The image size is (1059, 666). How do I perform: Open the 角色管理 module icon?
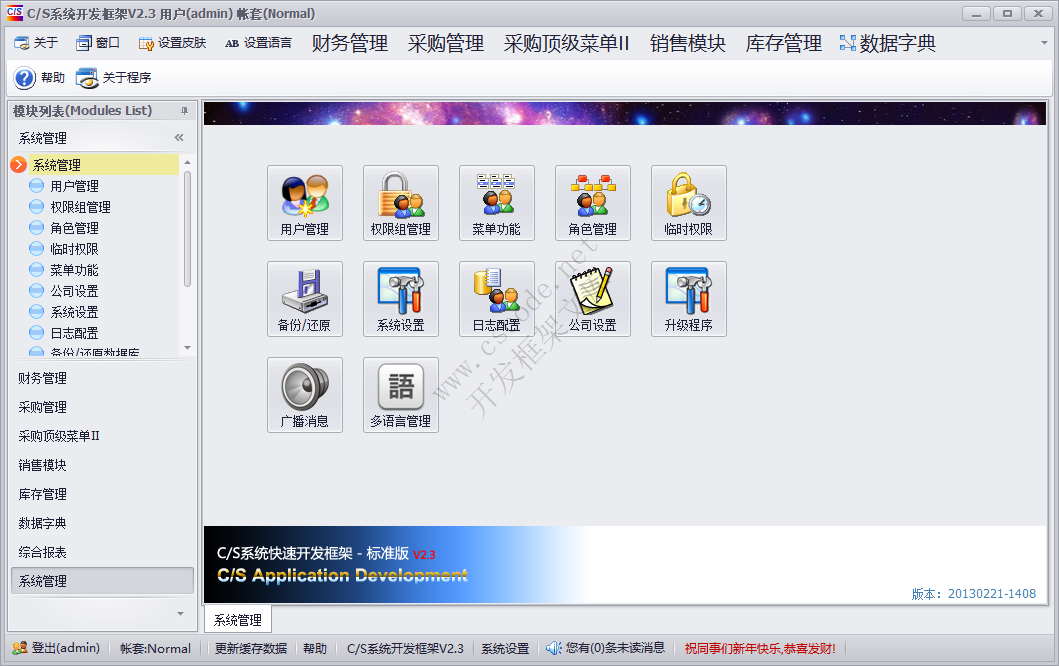(x=592, y=203)
